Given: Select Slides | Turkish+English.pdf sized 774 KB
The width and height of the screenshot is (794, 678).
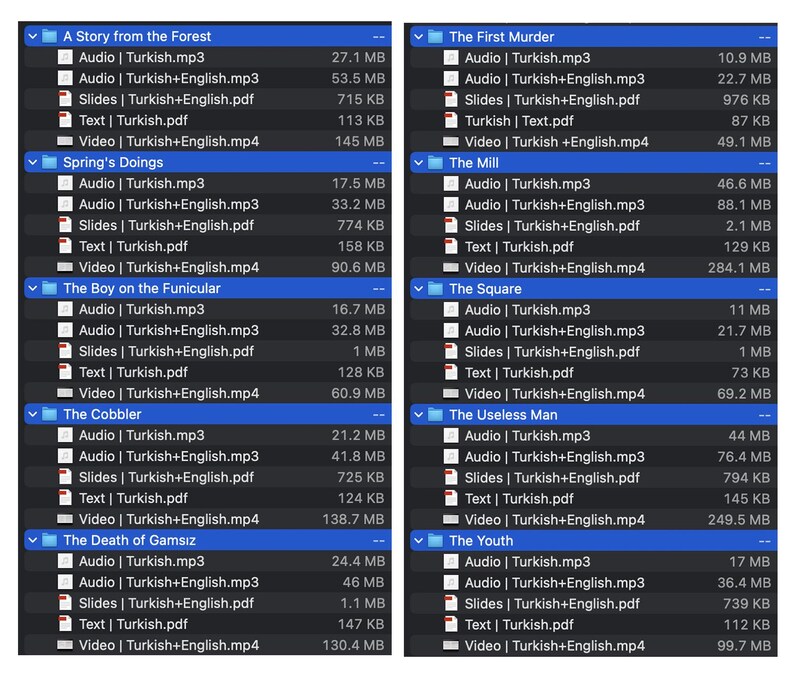Looking at the screenshot, I should point(166,225).
